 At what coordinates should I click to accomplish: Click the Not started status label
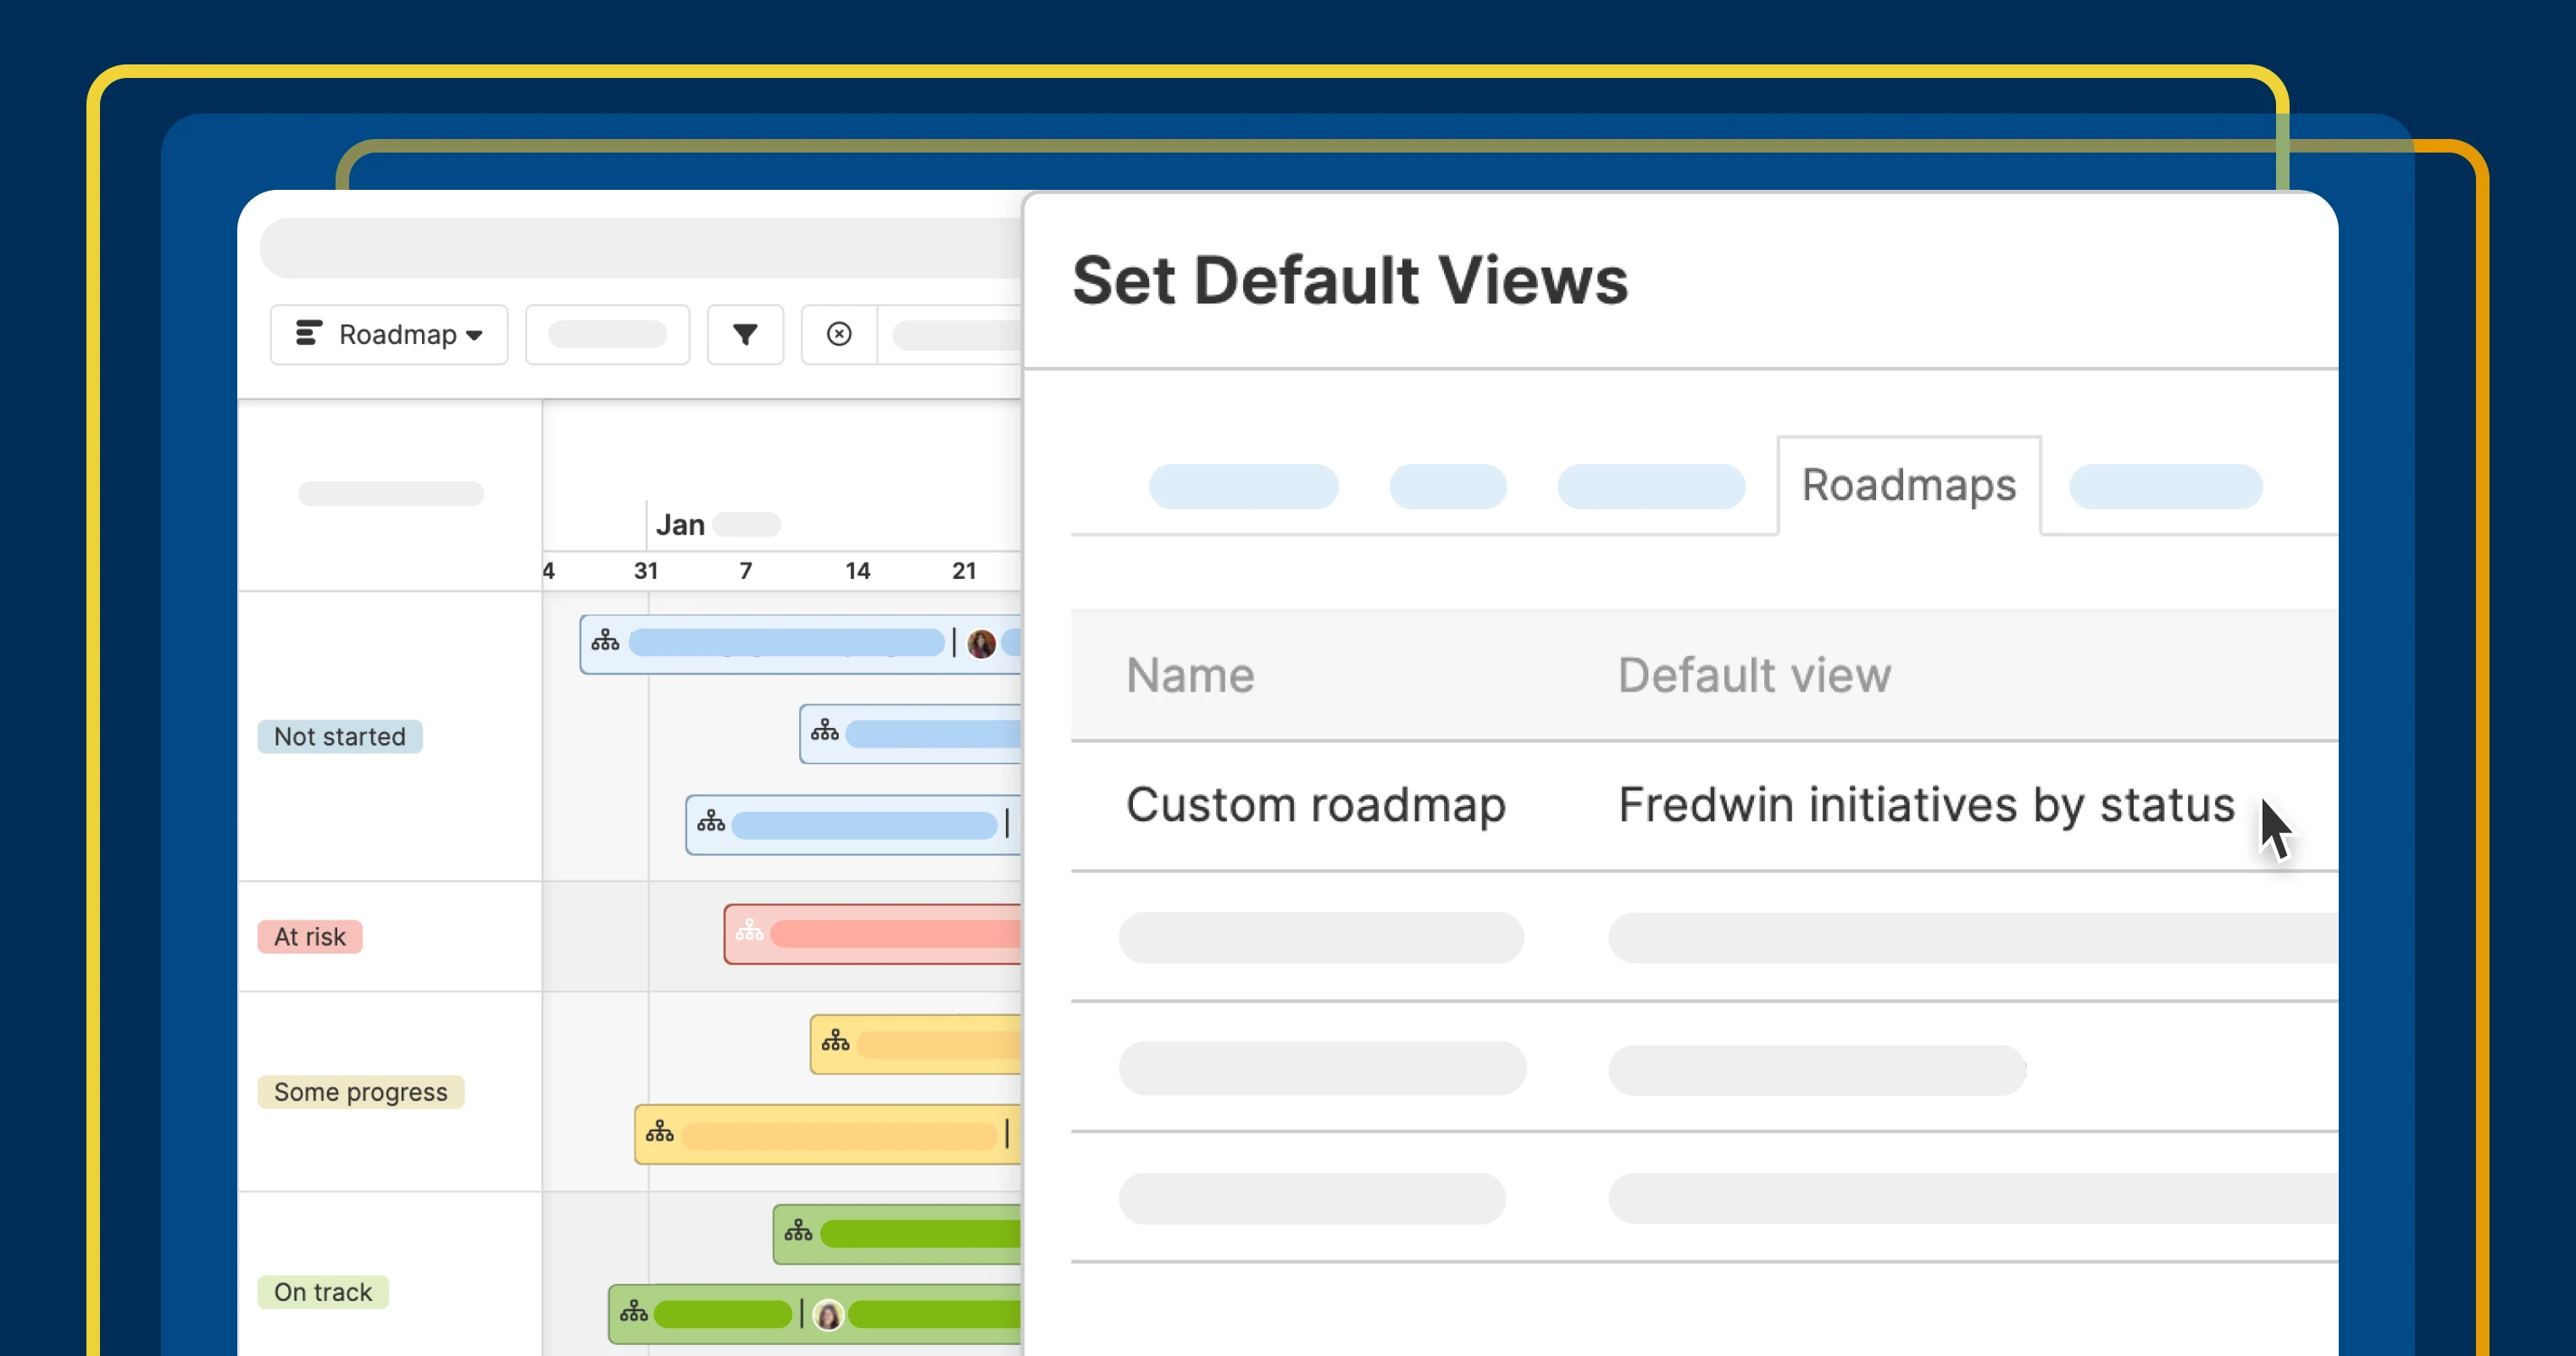[x=340, y=736]
